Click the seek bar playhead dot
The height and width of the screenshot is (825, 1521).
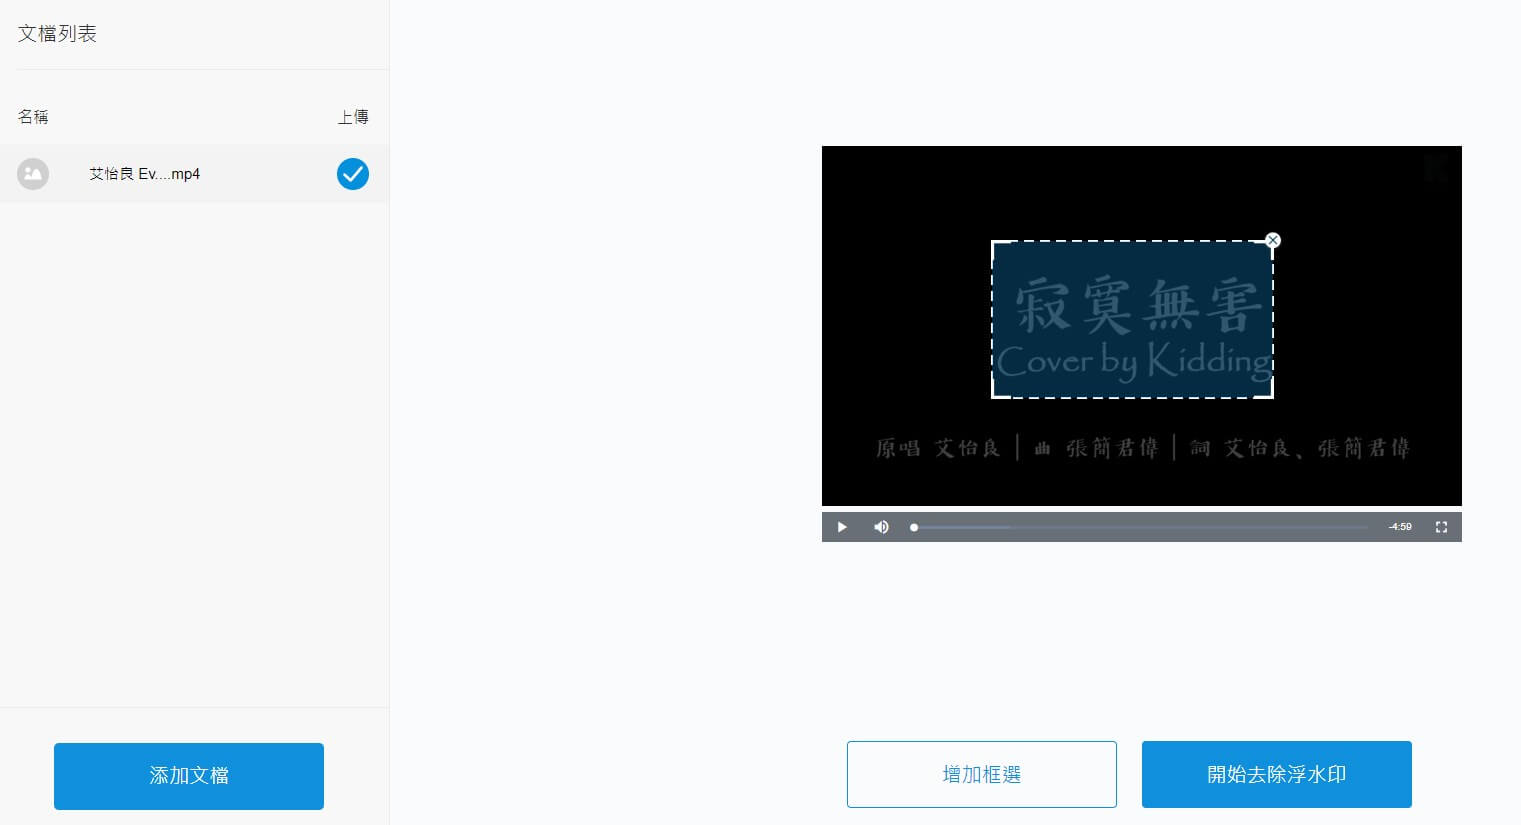[914, 527]
